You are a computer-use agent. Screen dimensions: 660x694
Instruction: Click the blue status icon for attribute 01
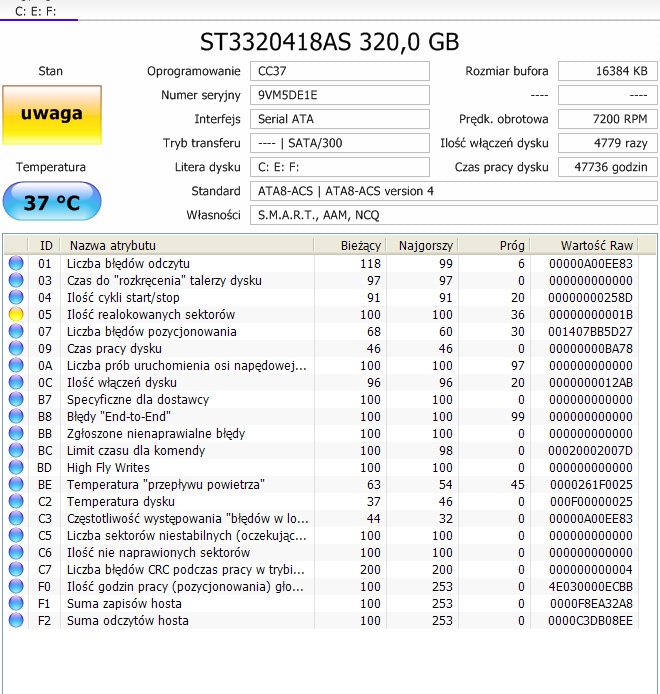[16, 263]
